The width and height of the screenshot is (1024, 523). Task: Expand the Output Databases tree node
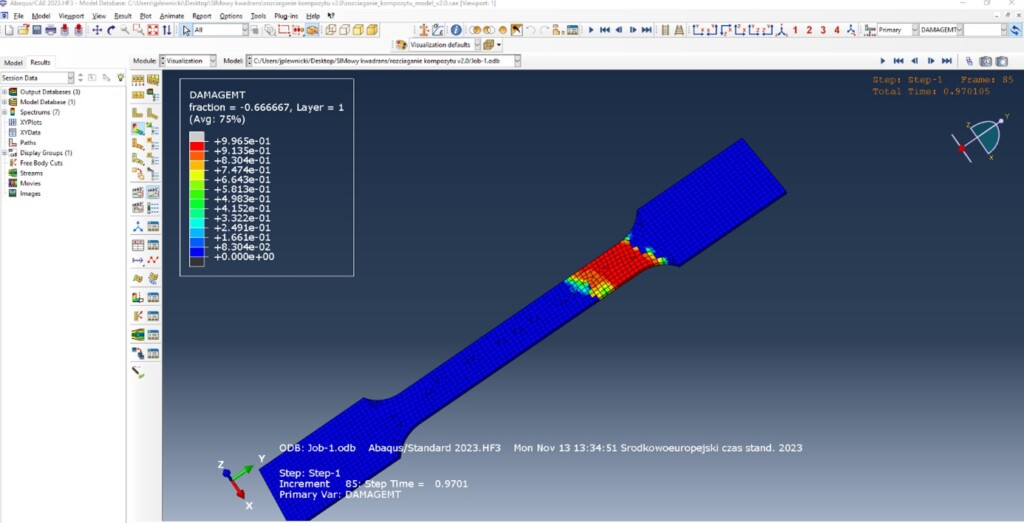(5, 92)
